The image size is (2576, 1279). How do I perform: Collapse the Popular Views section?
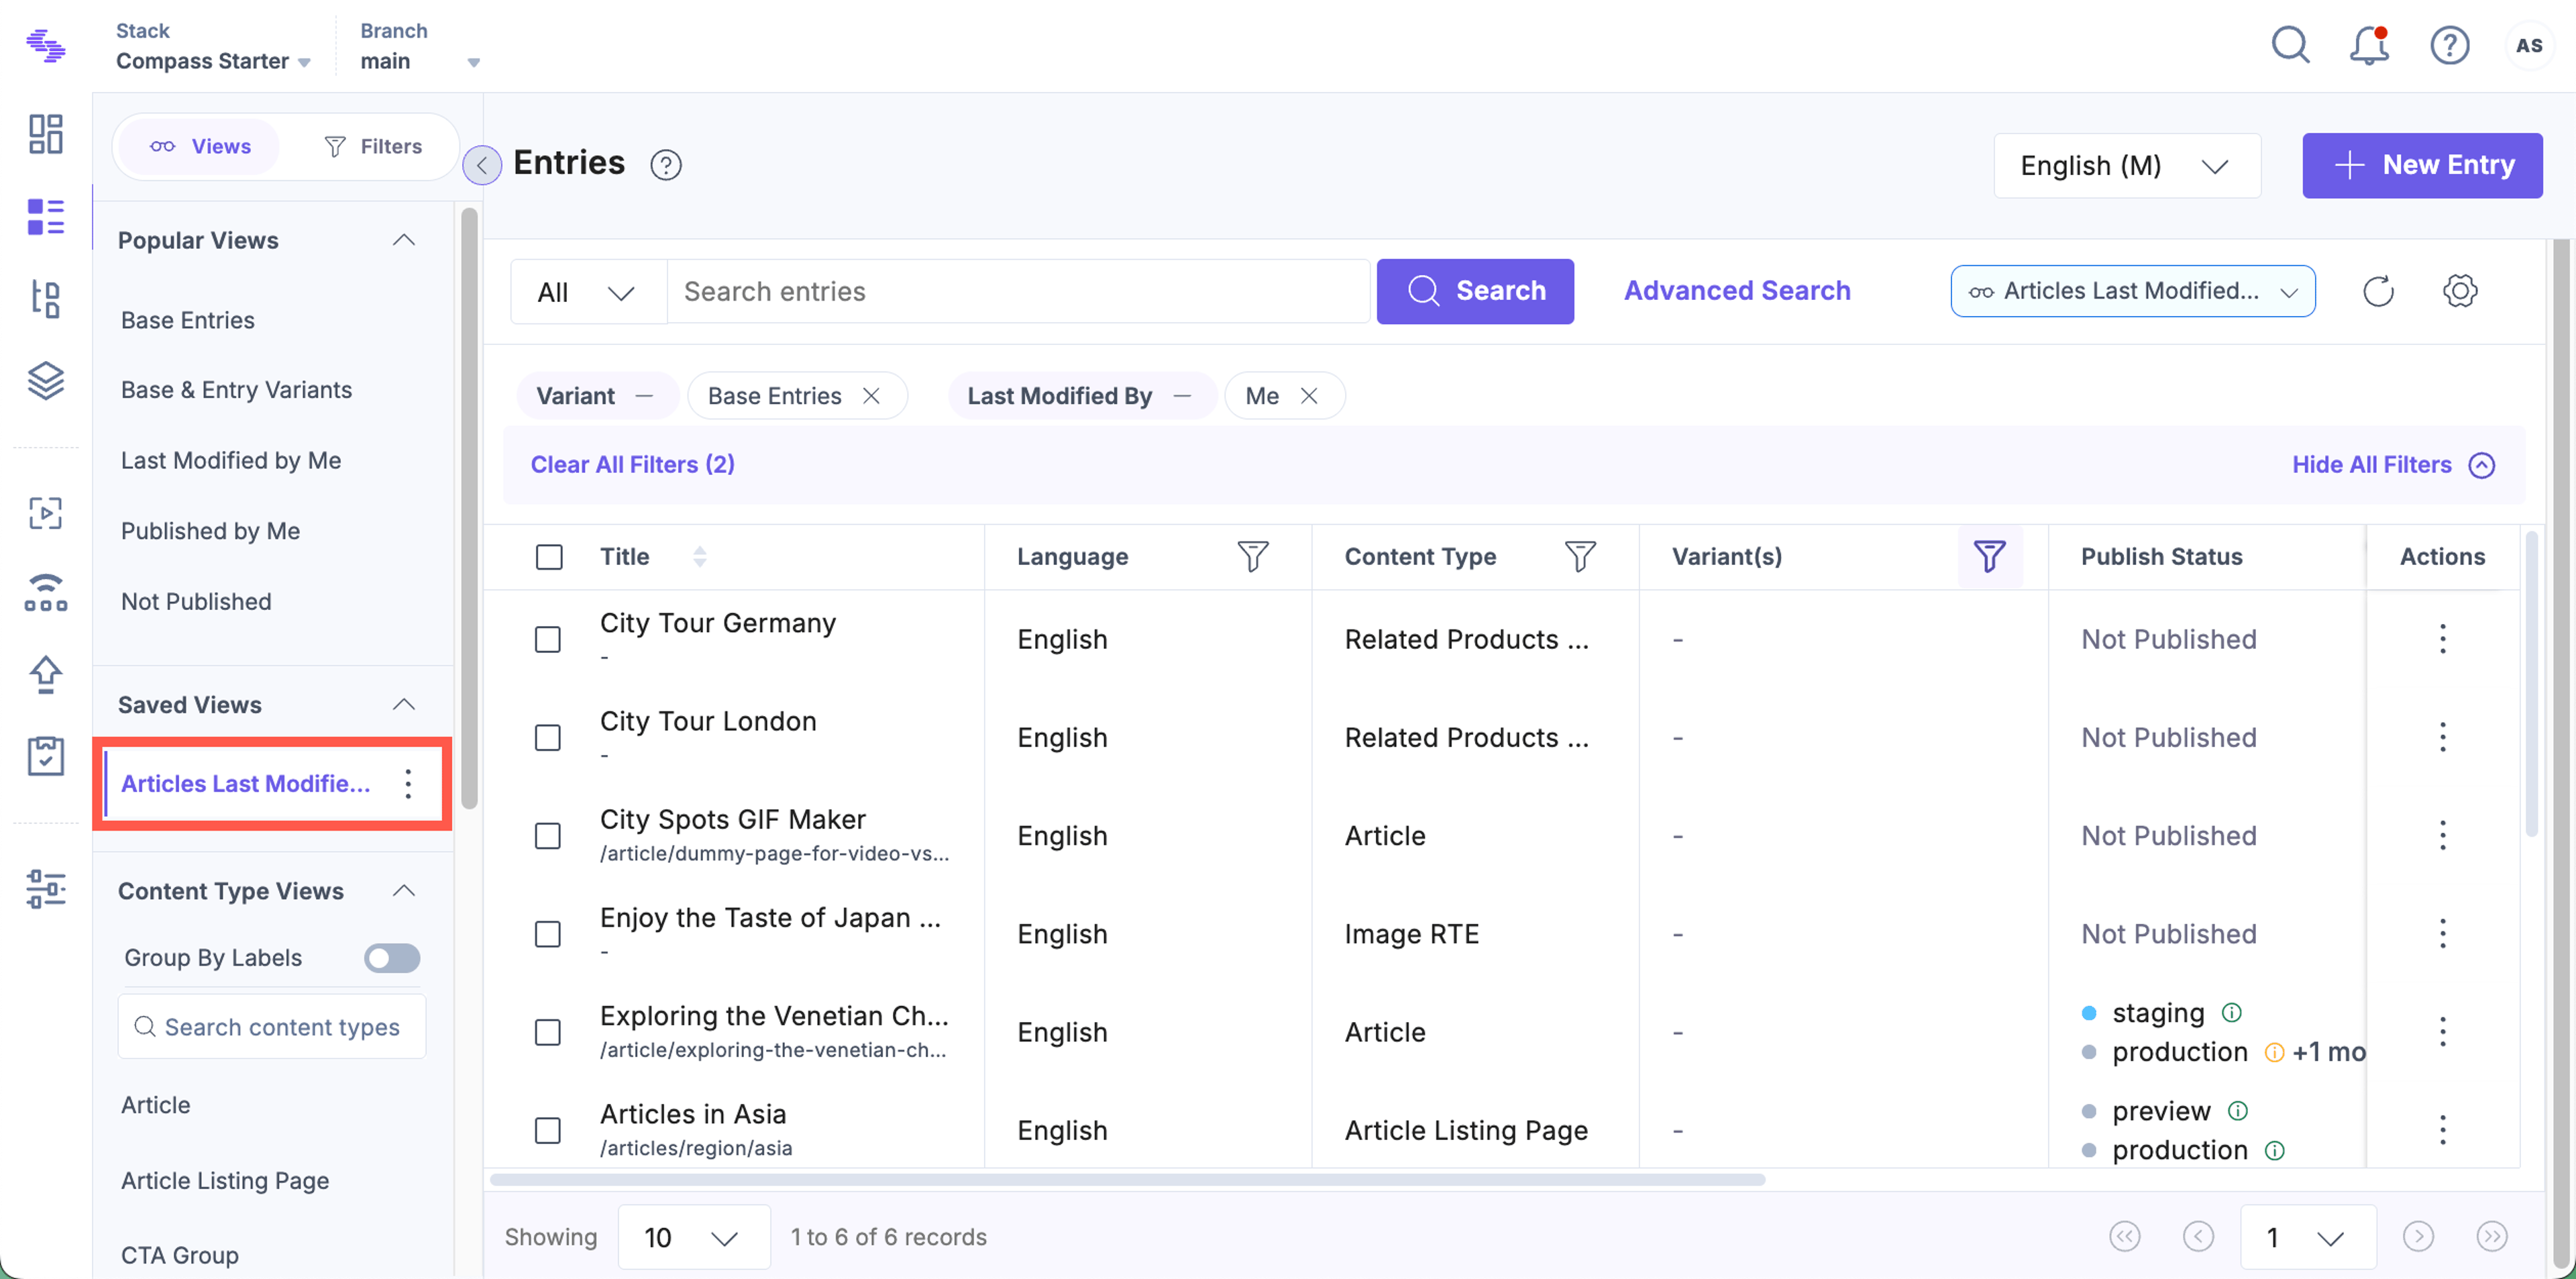tap(404, 240)
